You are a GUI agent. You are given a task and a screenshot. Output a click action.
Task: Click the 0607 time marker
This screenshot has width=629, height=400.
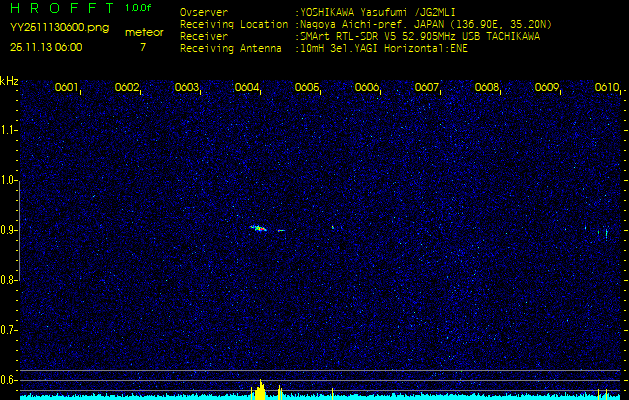pos(426,87)
